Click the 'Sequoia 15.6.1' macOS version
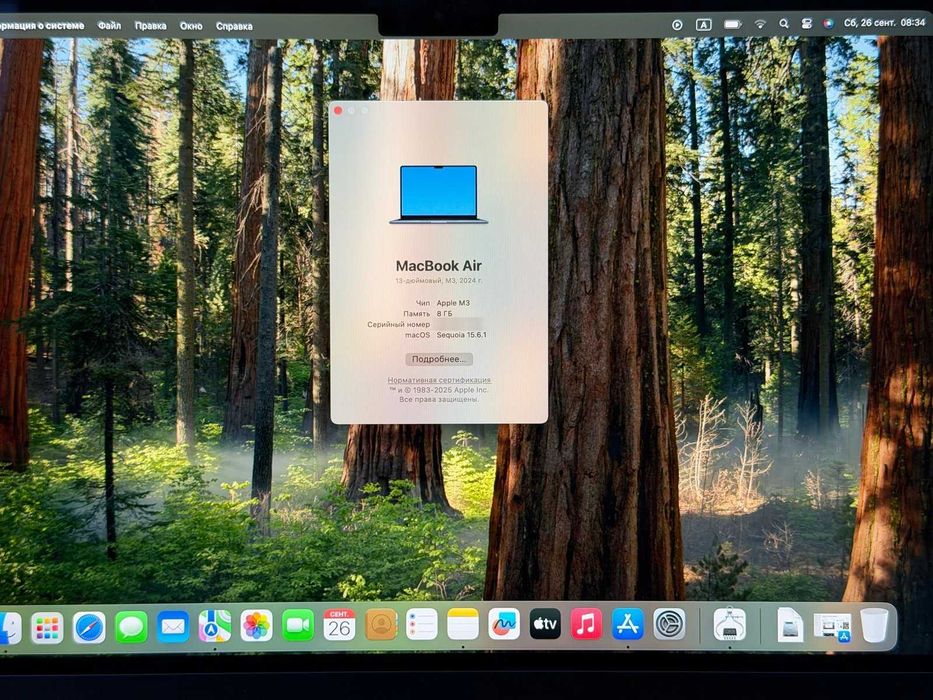This screenshot has height=700, width=933. point(462,335)
